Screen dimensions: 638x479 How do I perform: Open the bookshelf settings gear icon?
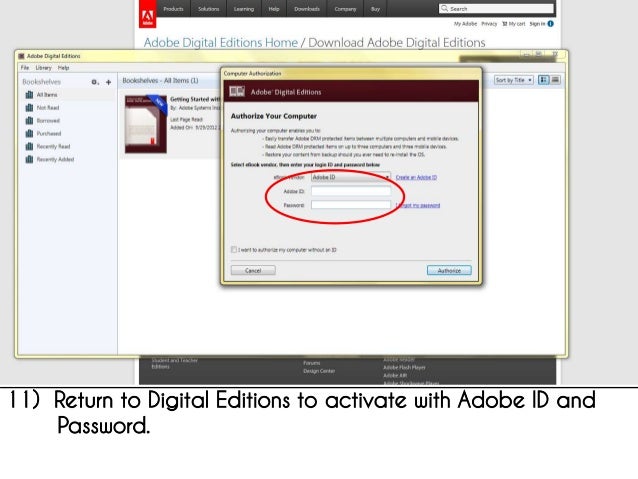pos(94,82)
